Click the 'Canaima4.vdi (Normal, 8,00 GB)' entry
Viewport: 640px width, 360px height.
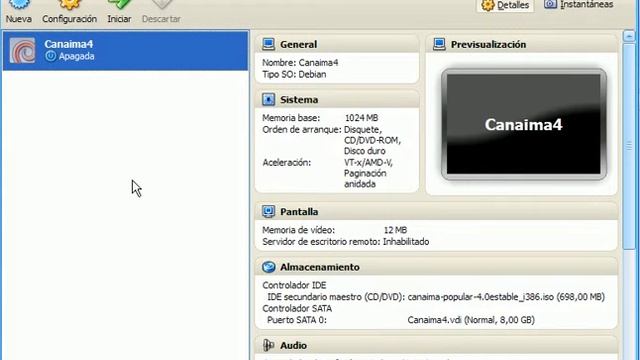pyautogui.click(x=471, y=320)
